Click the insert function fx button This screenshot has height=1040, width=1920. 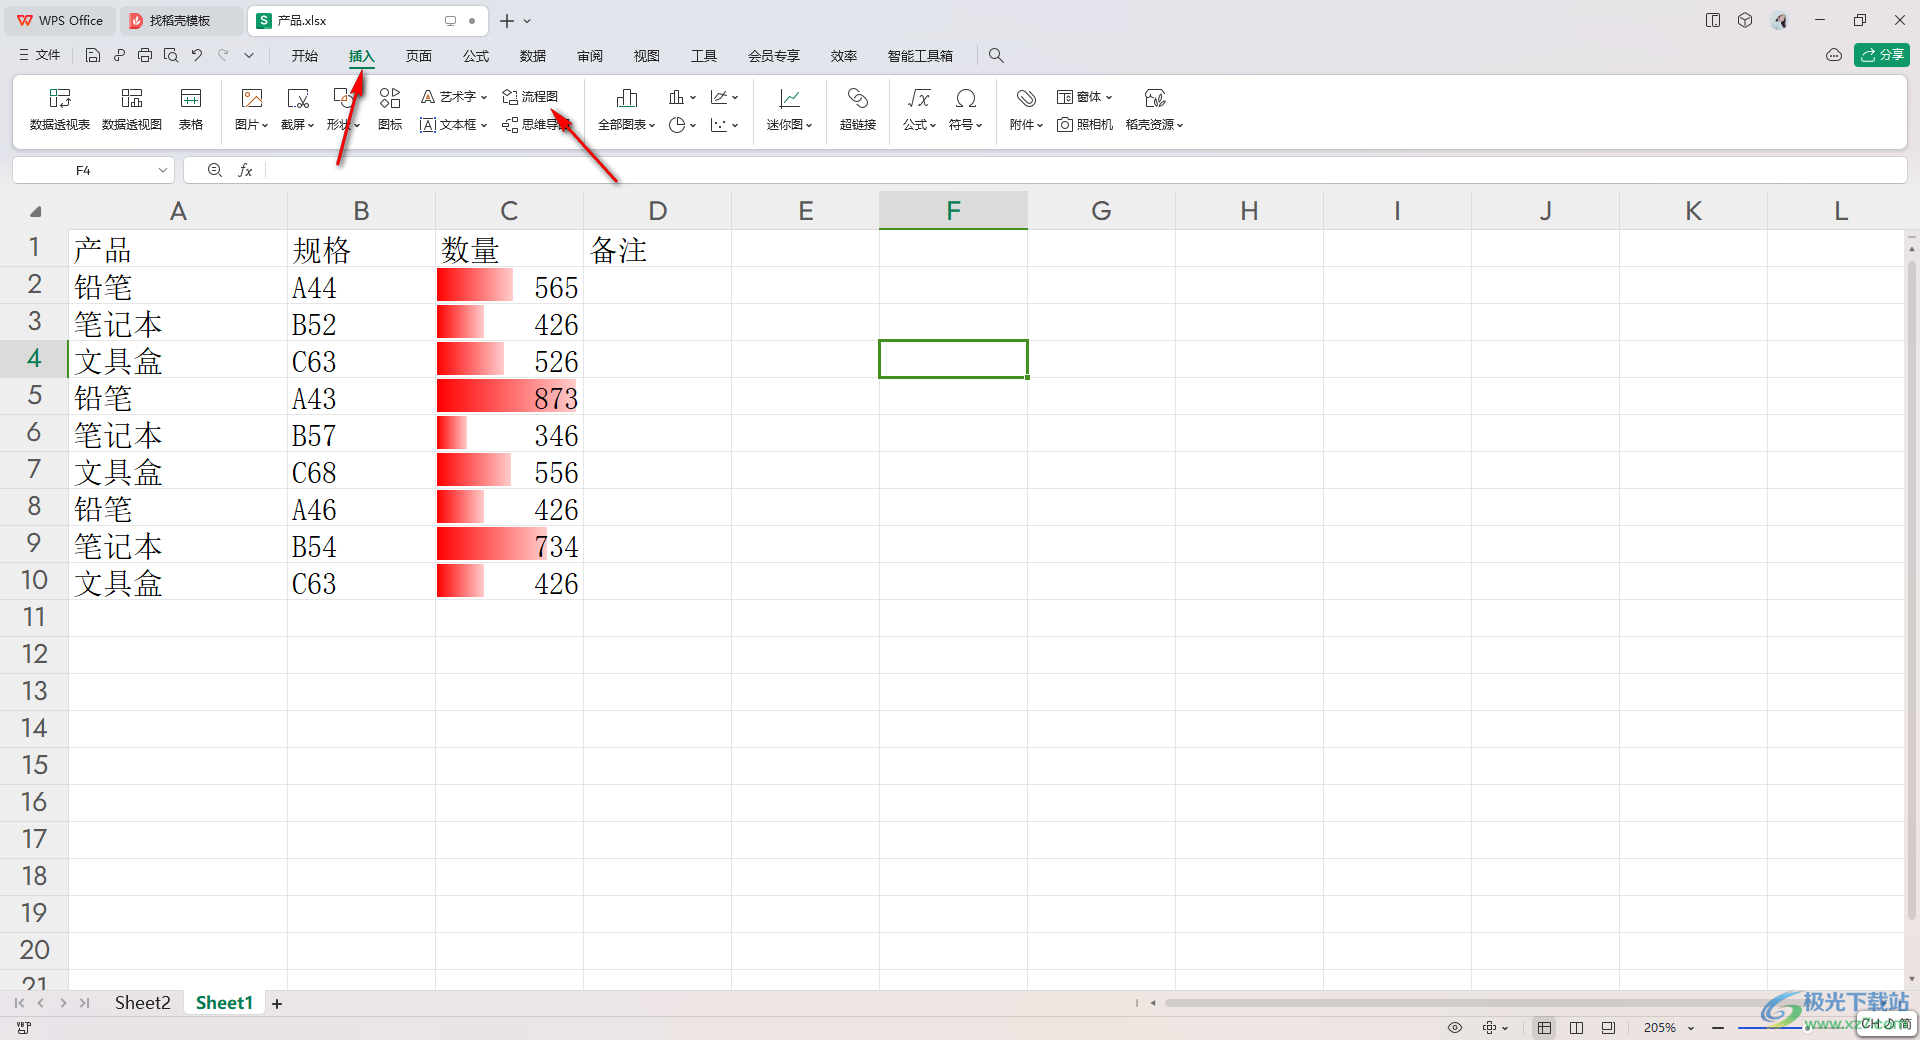[245, 170]
